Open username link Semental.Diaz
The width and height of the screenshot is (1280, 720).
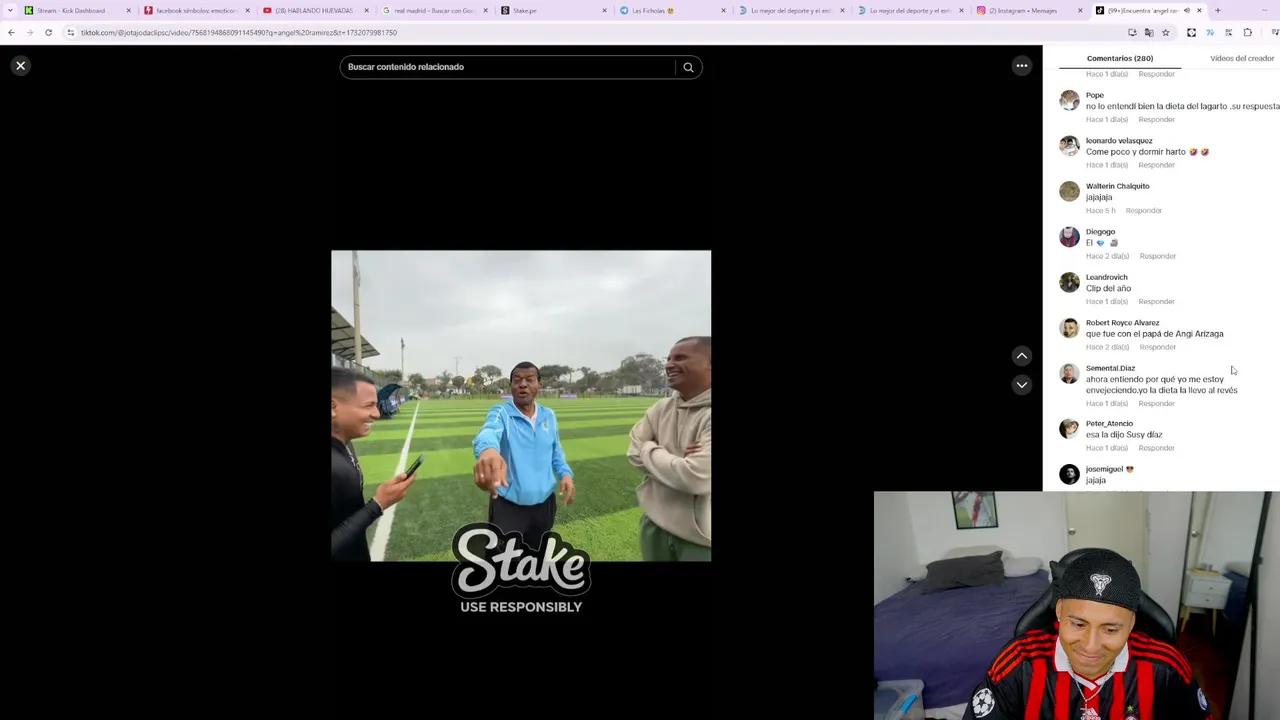(x=1110, y=368)
